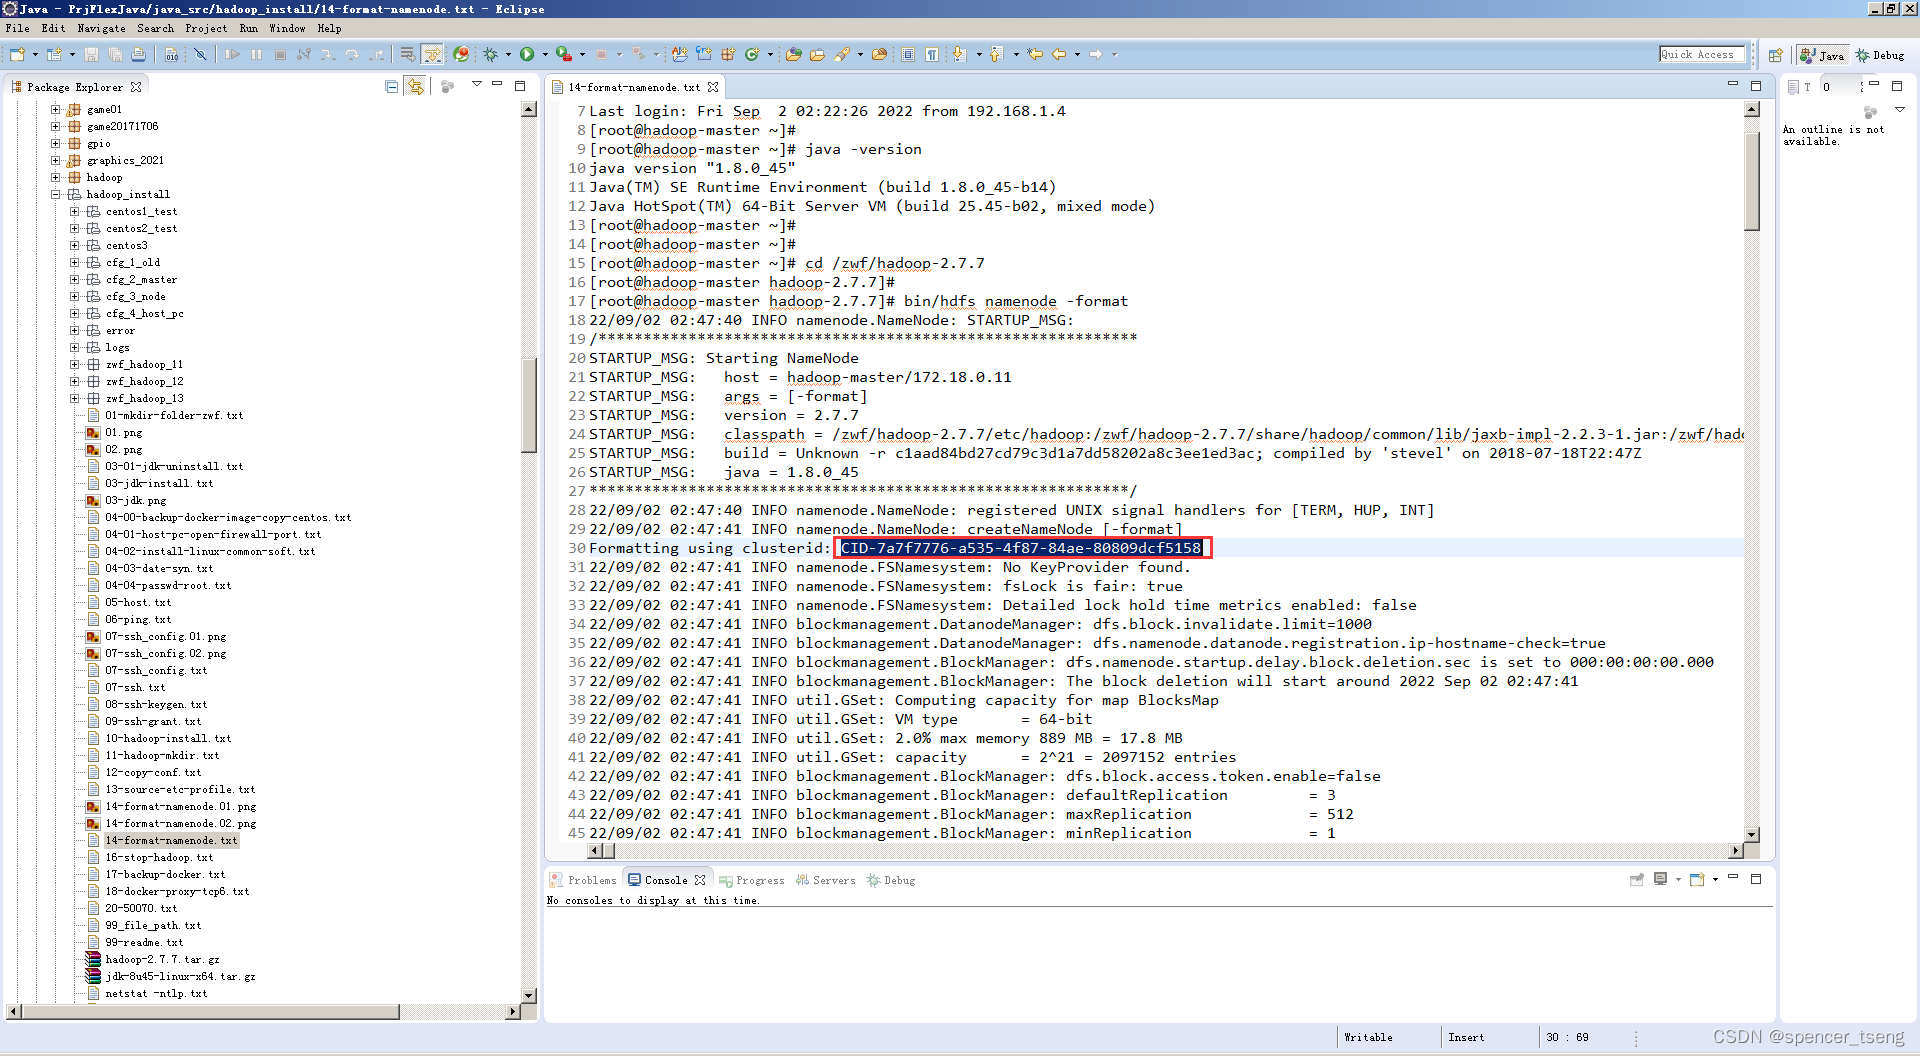
Task: Select the Java perspective button
Action: 1821,55
